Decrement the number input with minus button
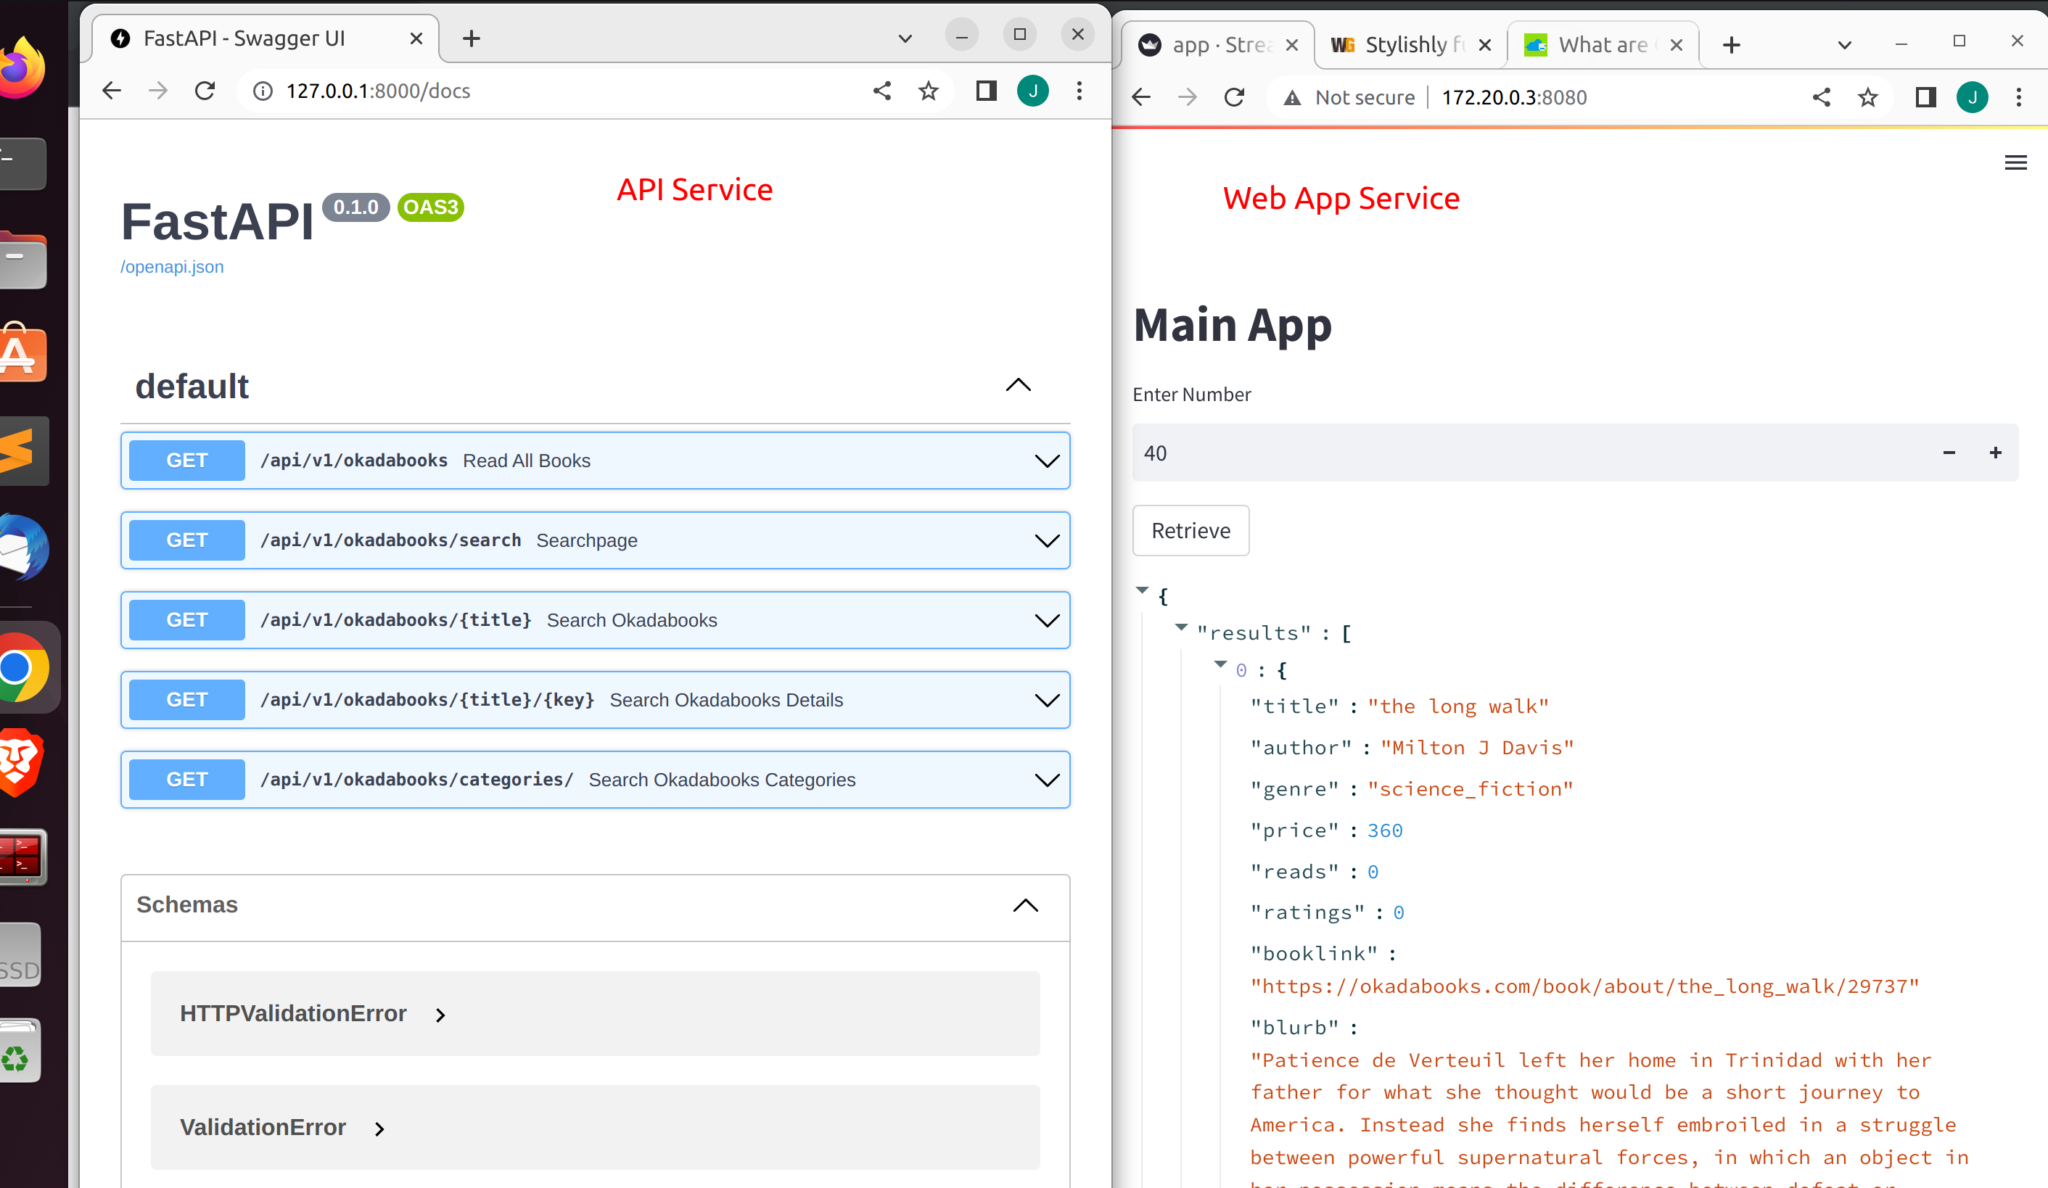This screenshot has height=1188, width=2048. tap(1949, 453)
